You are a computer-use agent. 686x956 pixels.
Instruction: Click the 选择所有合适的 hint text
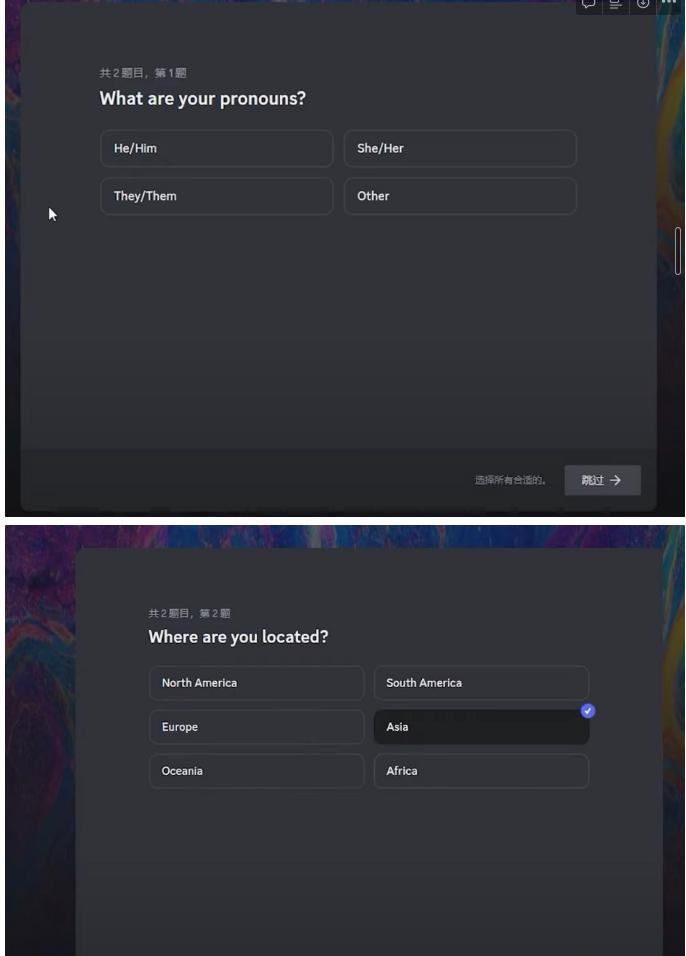coord(510,481)
